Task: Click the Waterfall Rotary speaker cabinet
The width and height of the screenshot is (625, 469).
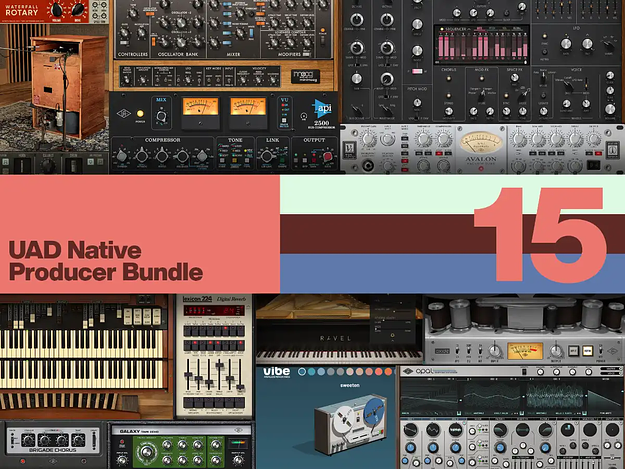Action: coord(69,86)
